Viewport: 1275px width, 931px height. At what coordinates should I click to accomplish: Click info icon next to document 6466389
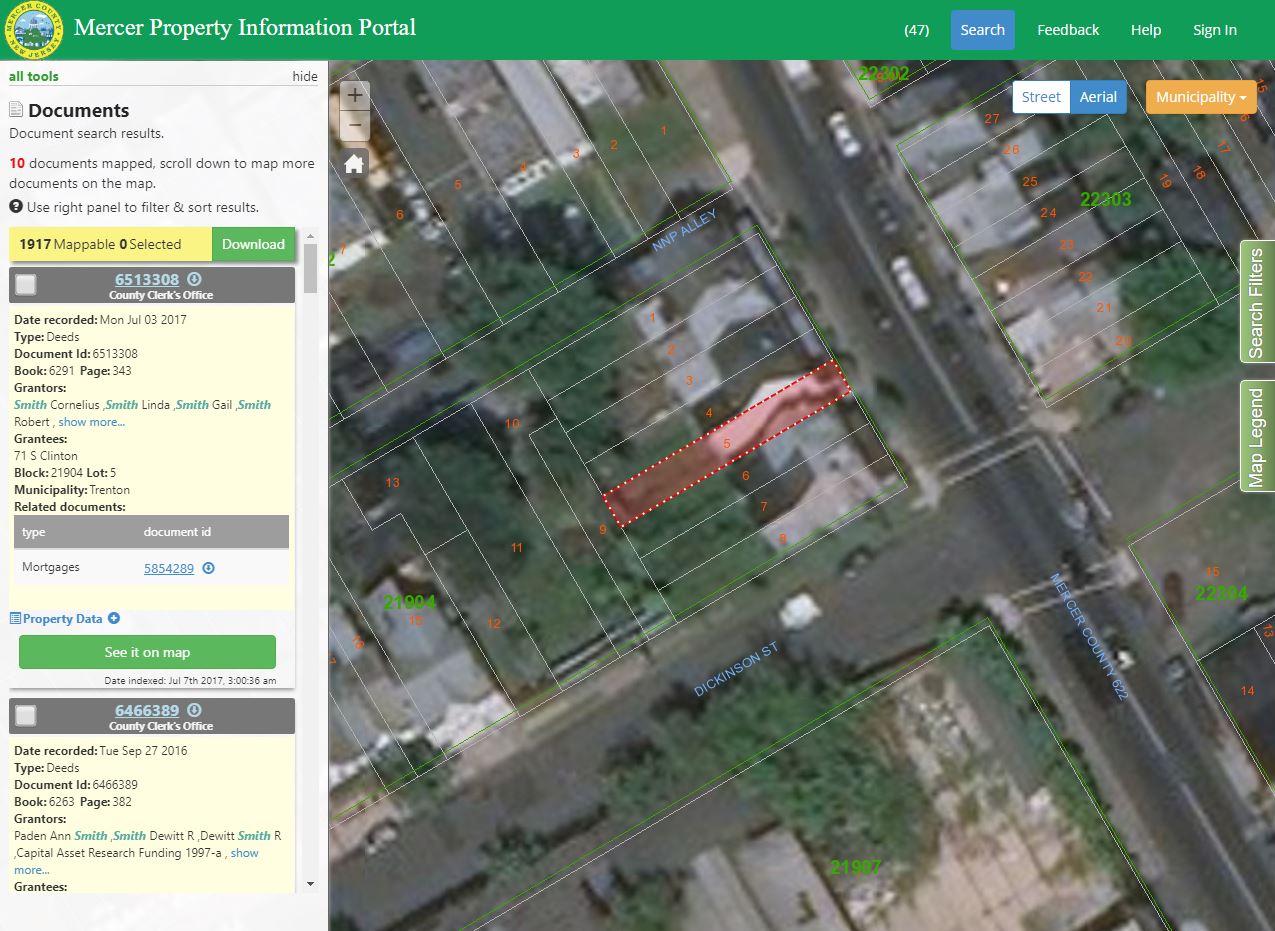[195, 710]
